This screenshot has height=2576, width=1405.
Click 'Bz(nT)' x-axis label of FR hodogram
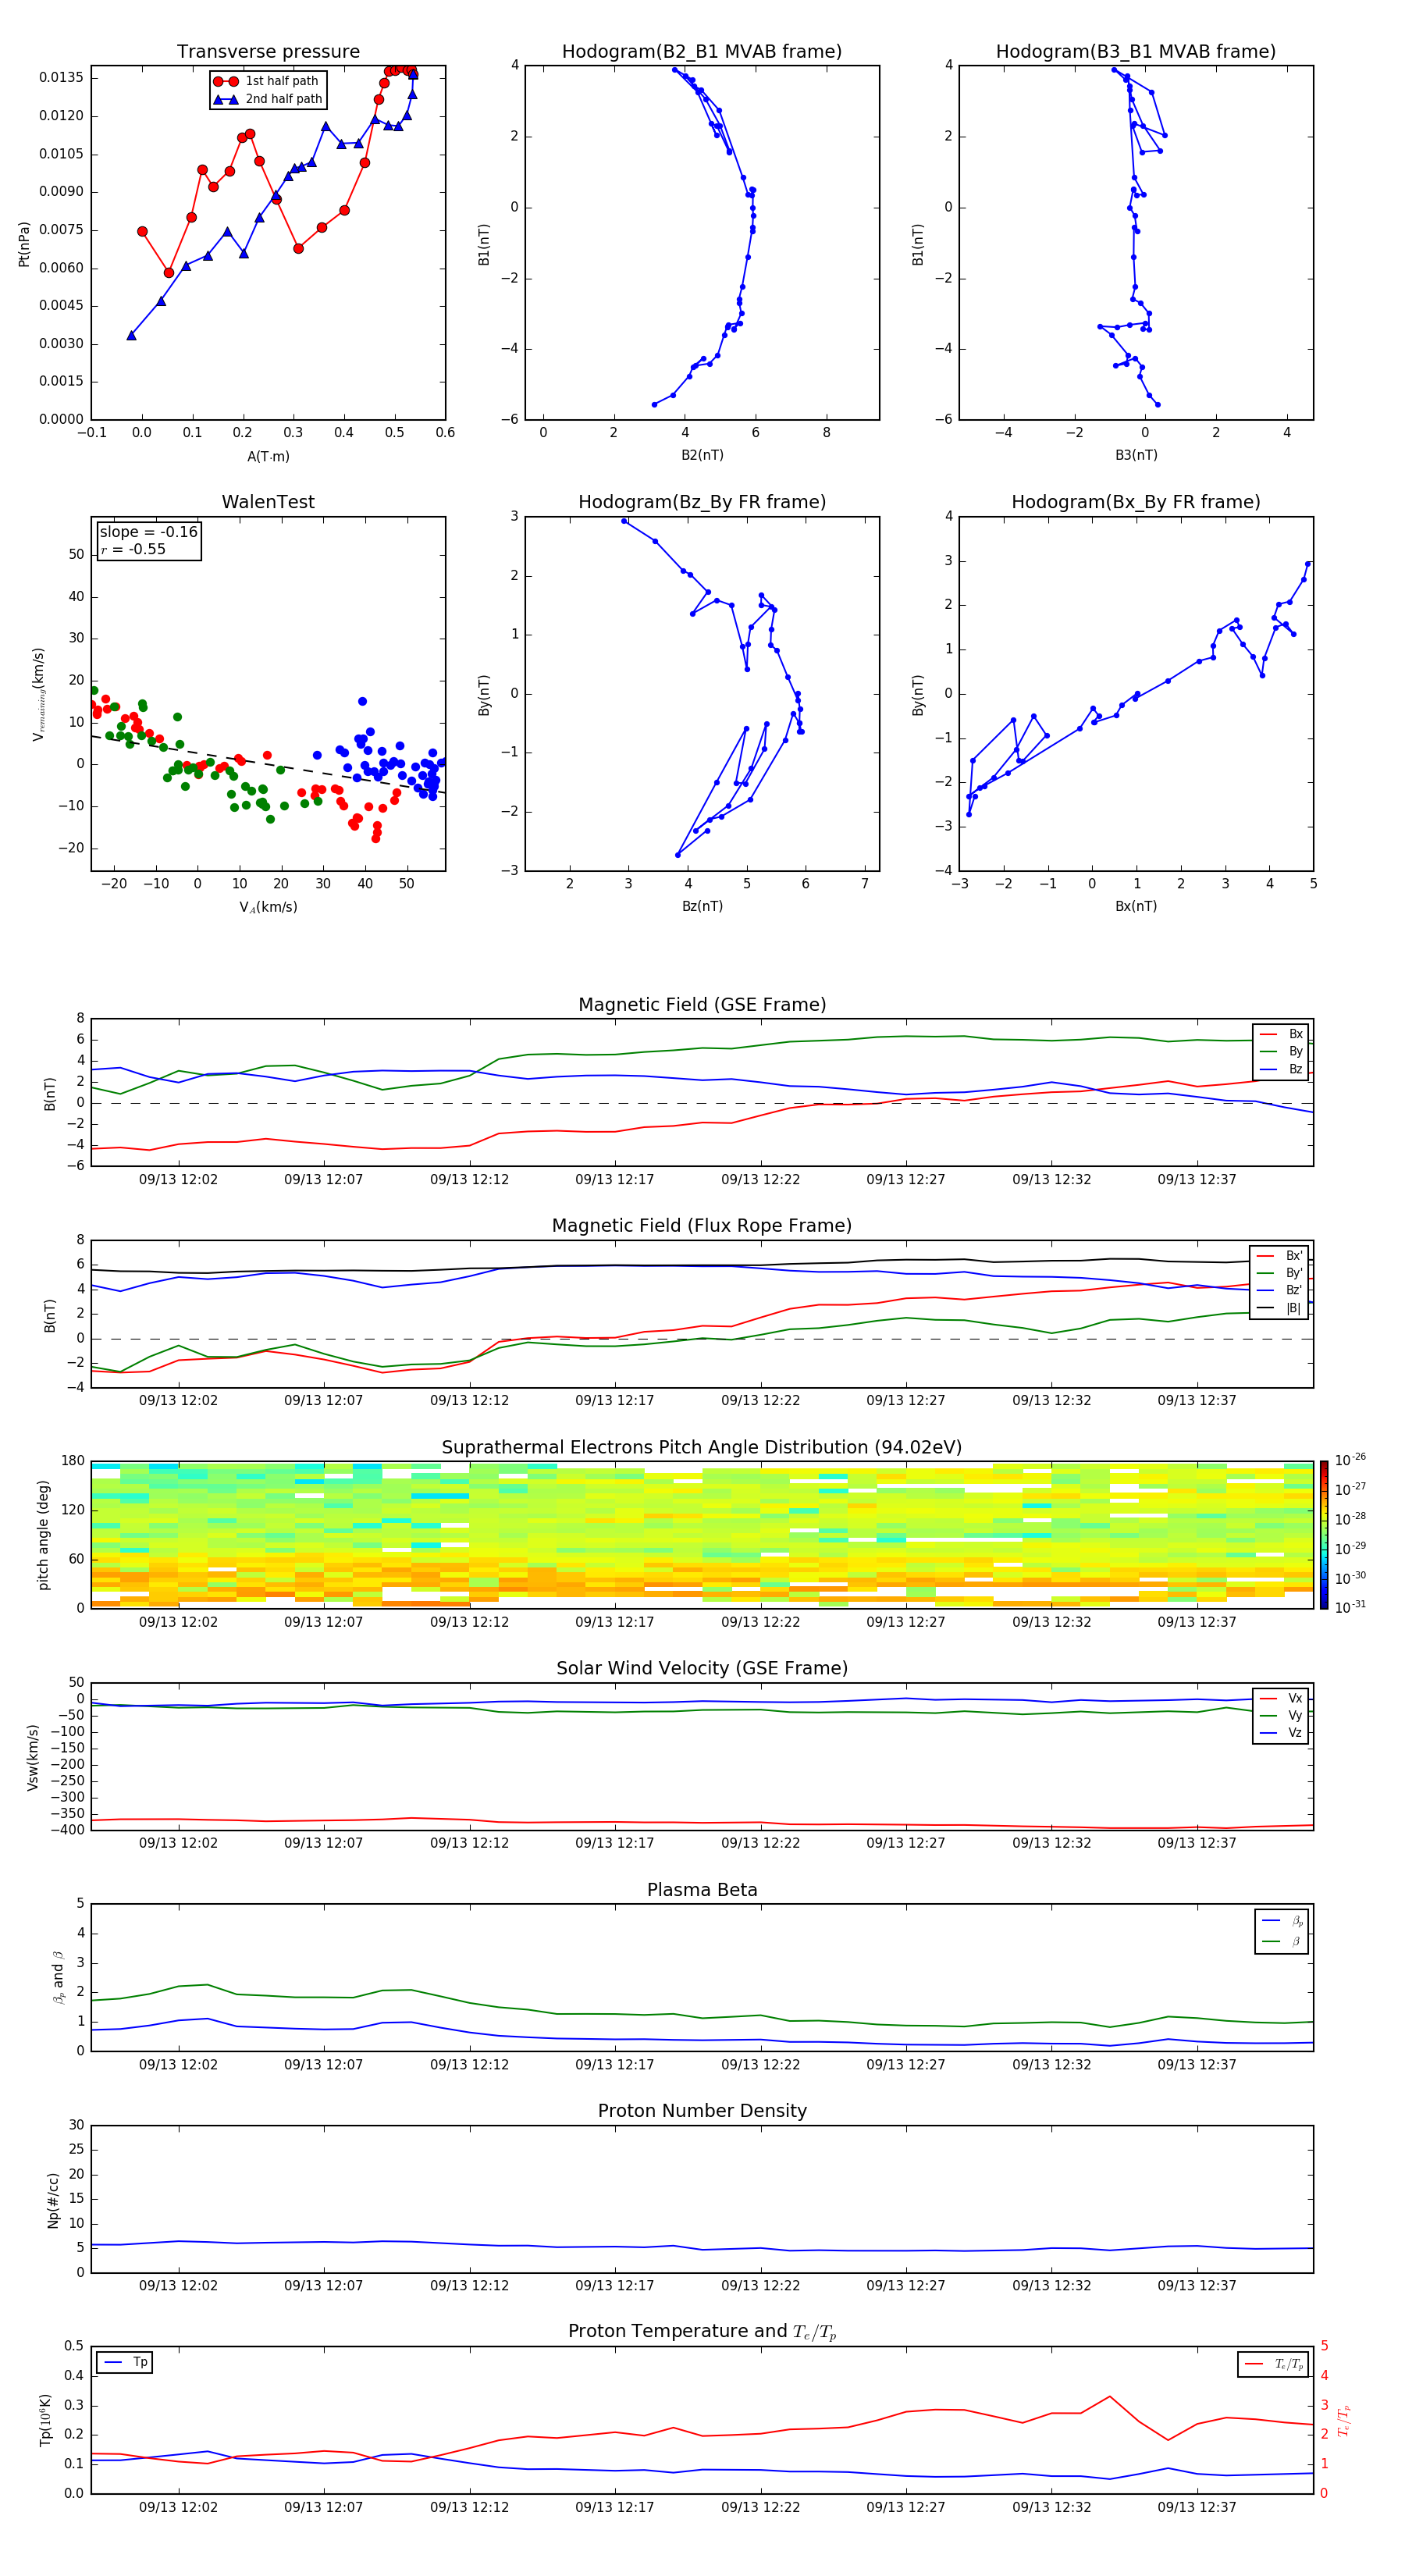(x=702, y=906)
